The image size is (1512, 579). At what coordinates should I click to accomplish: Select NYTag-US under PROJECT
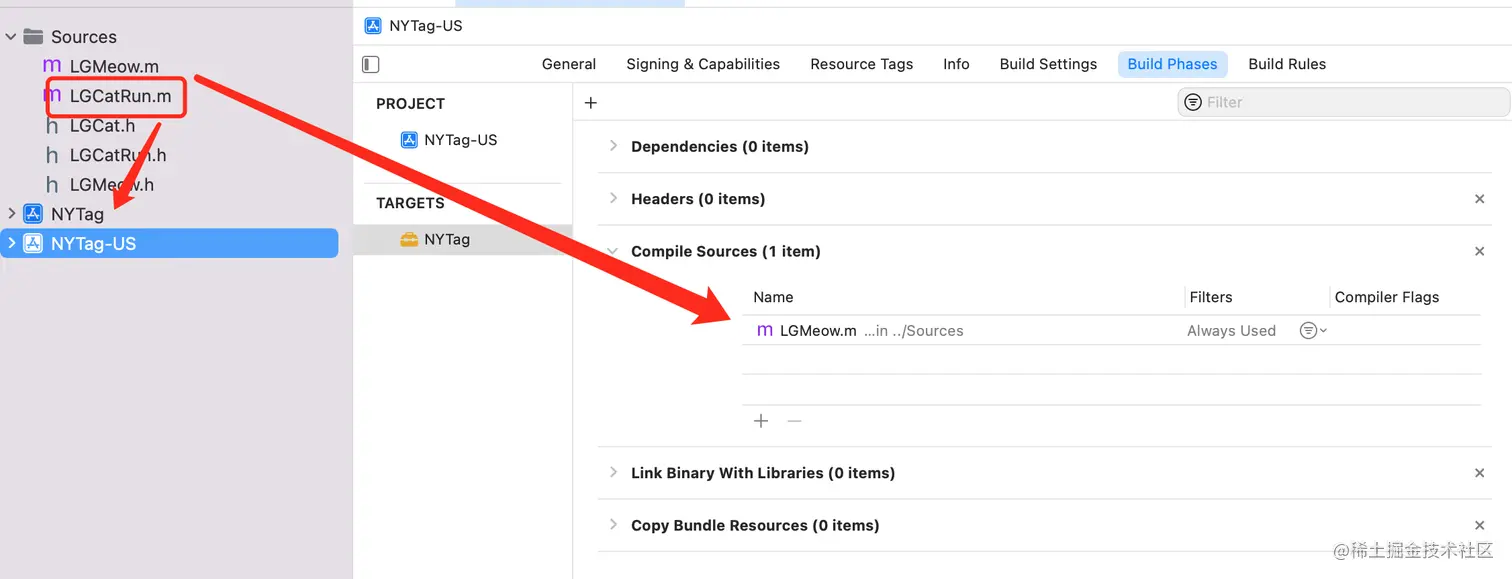[x=460, y=140]
